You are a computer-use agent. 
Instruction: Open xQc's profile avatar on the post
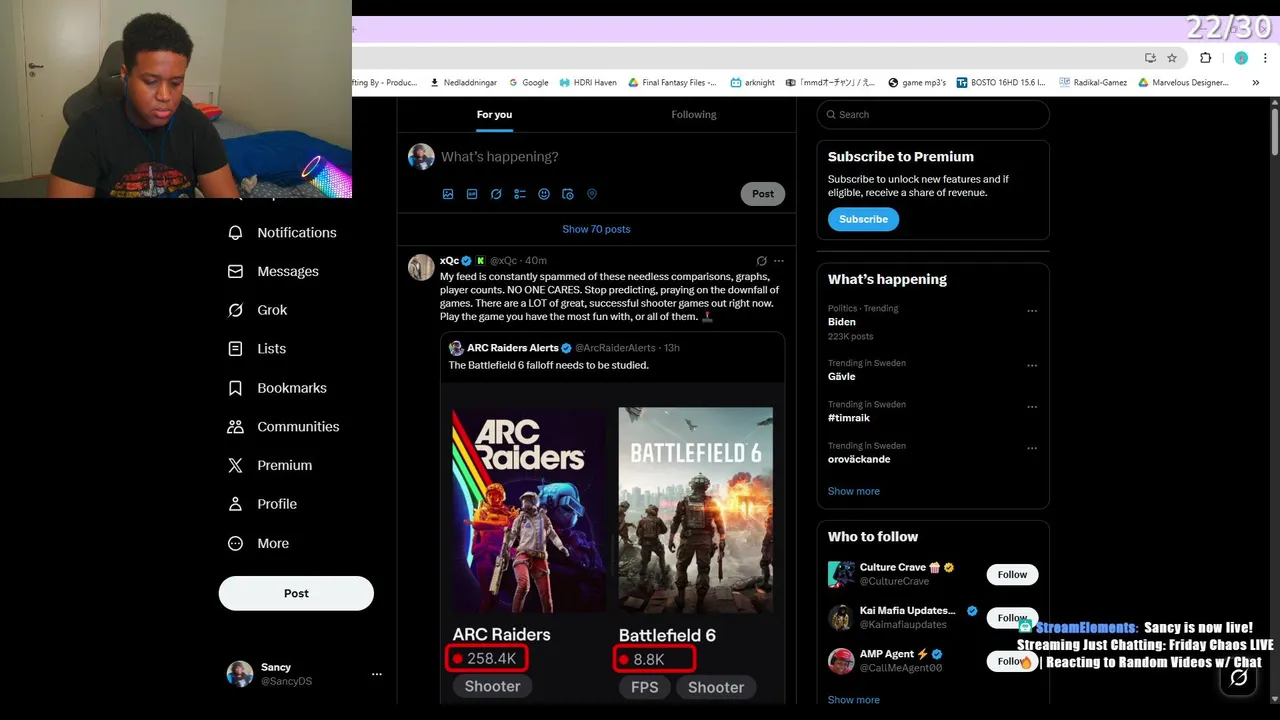[421, 267]
